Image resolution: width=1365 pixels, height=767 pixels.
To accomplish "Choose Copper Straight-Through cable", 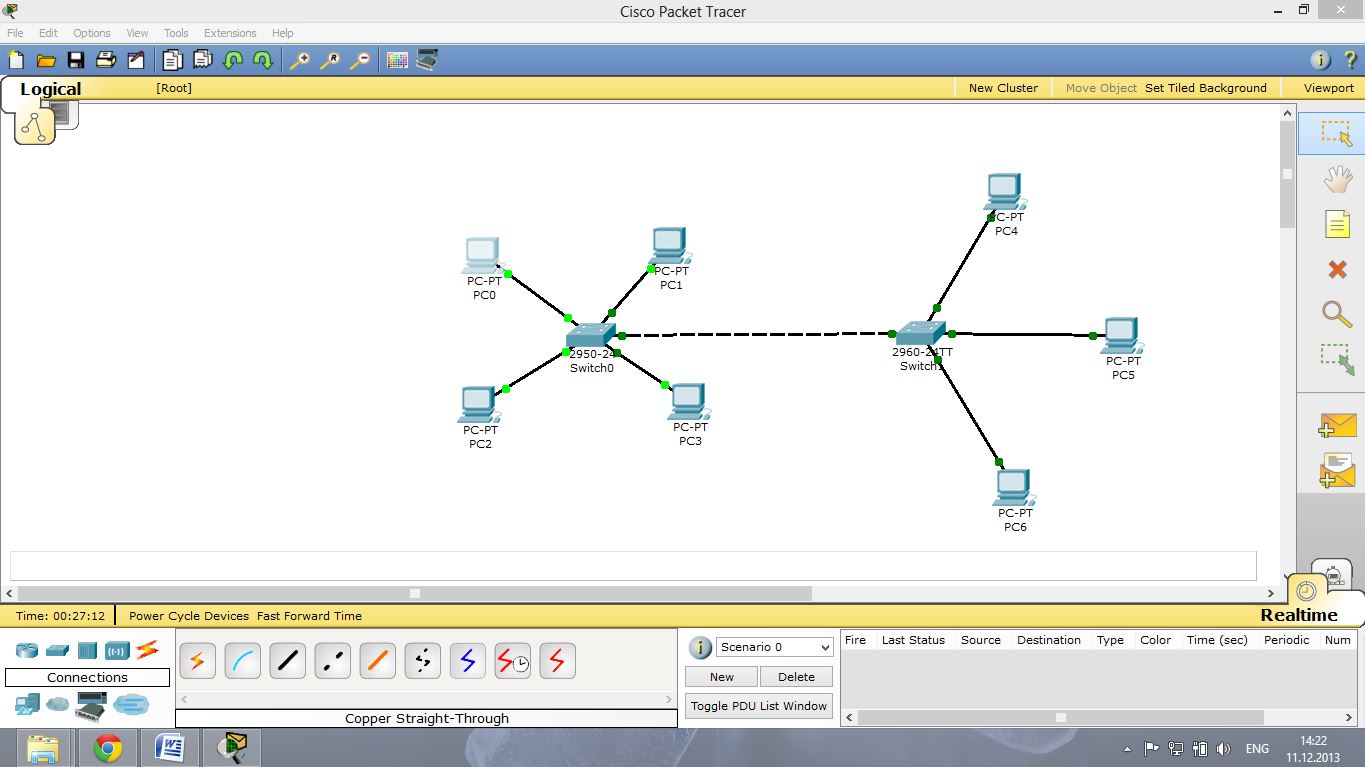I will coord(287,661).
